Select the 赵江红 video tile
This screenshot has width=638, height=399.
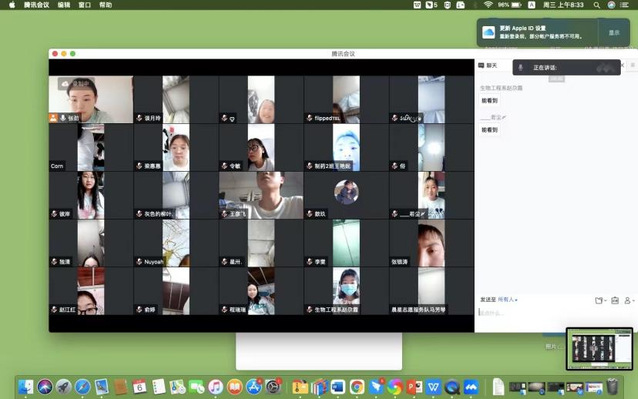[x=91, y=291]
